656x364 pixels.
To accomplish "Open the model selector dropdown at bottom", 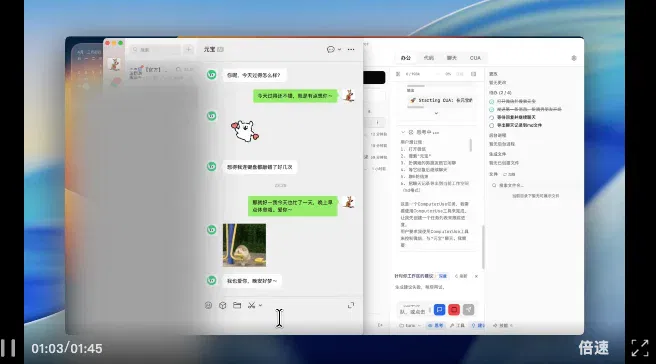I will coord(410,325).
